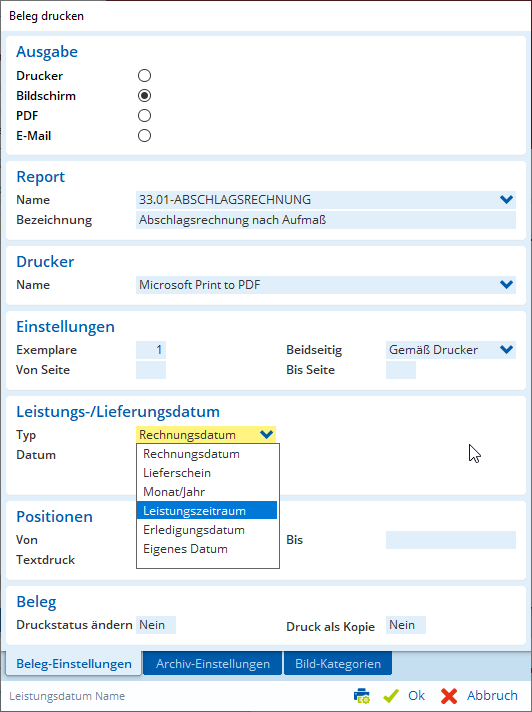Select the PDF output radio button
532x712 pixels.
144,115
